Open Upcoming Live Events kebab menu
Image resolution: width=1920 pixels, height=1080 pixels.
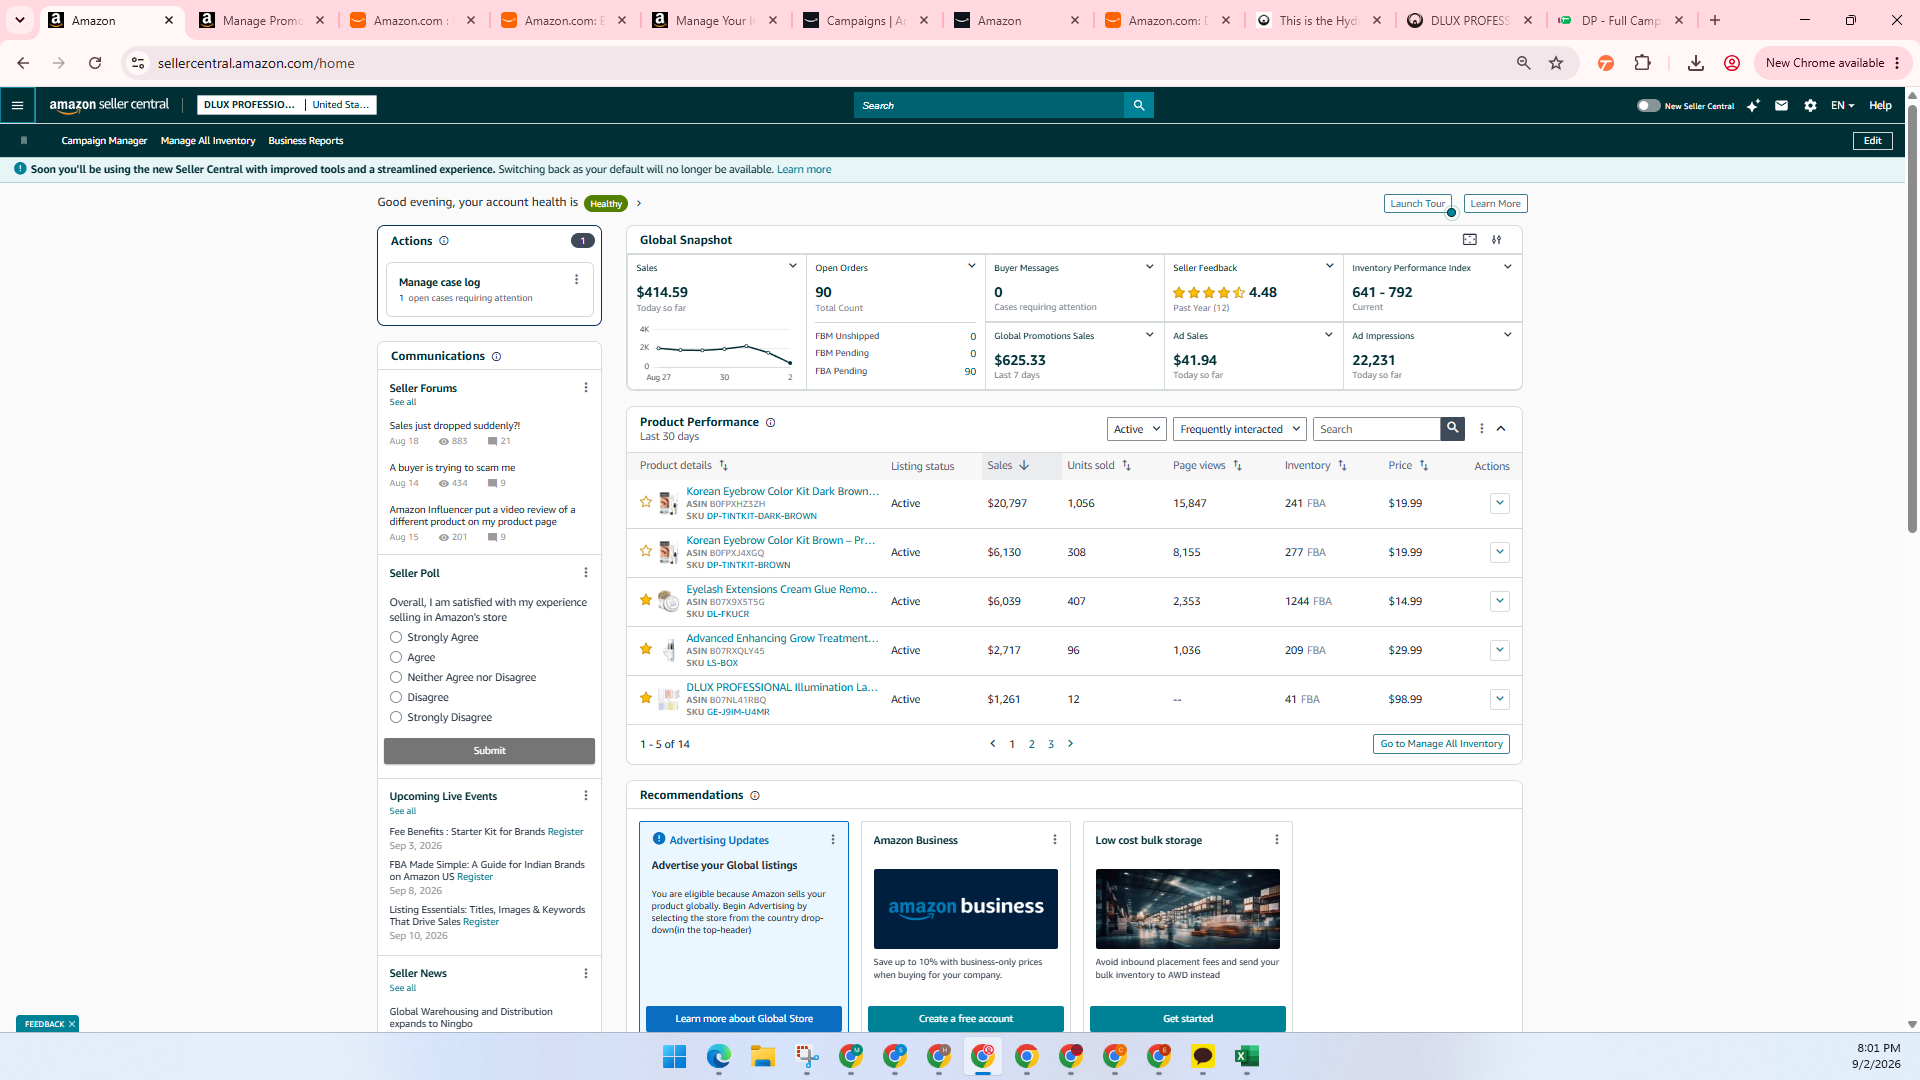coord(586,796)
